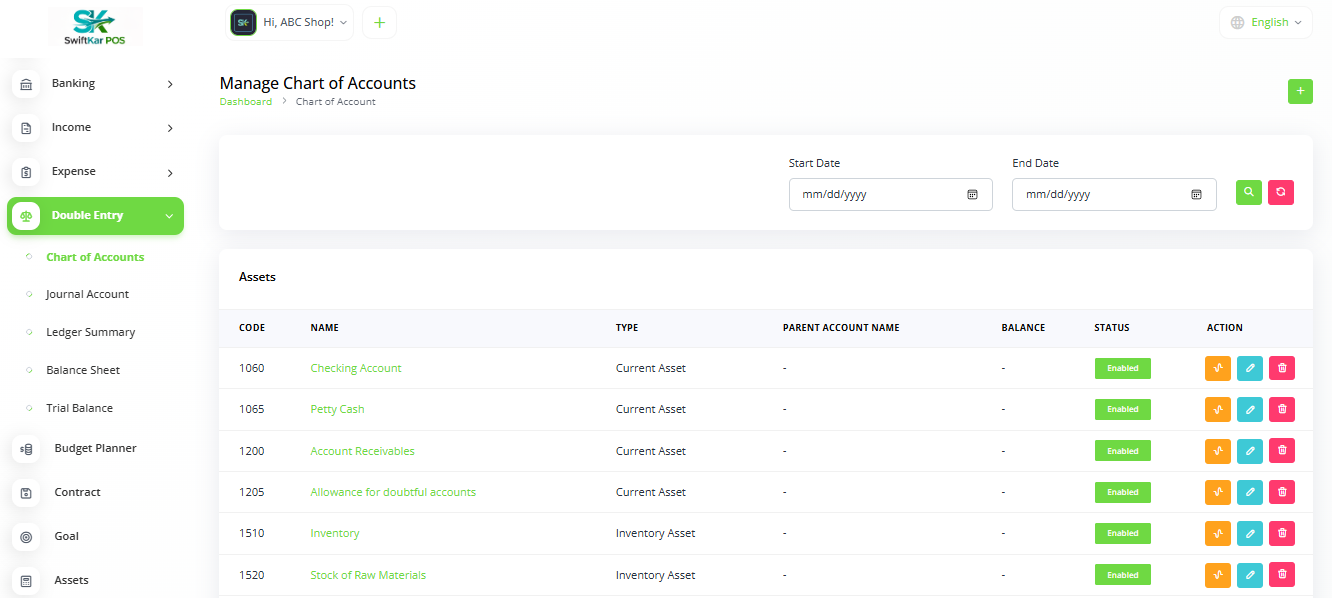Viewport: 1332px width, 598px height.
Task: Click the pink reset filter icon
Action: coord(1281,193)
